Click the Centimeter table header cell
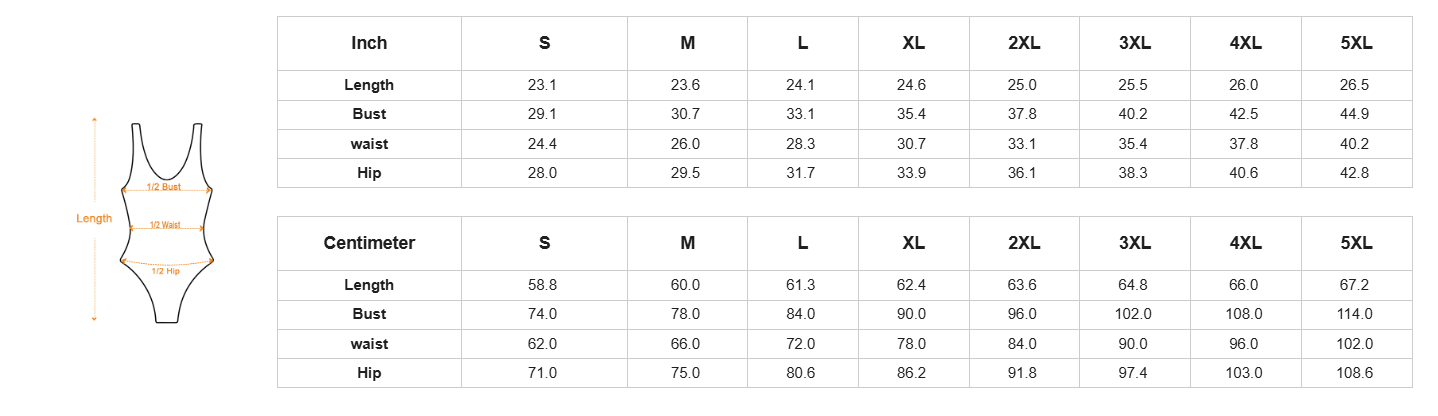 point(369,243)
